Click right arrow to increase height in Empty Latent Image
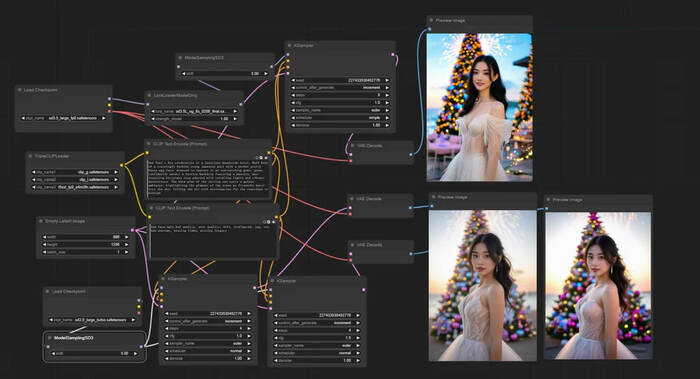The height and width of the screenshot is (379, 700). (x=127, y=245)
